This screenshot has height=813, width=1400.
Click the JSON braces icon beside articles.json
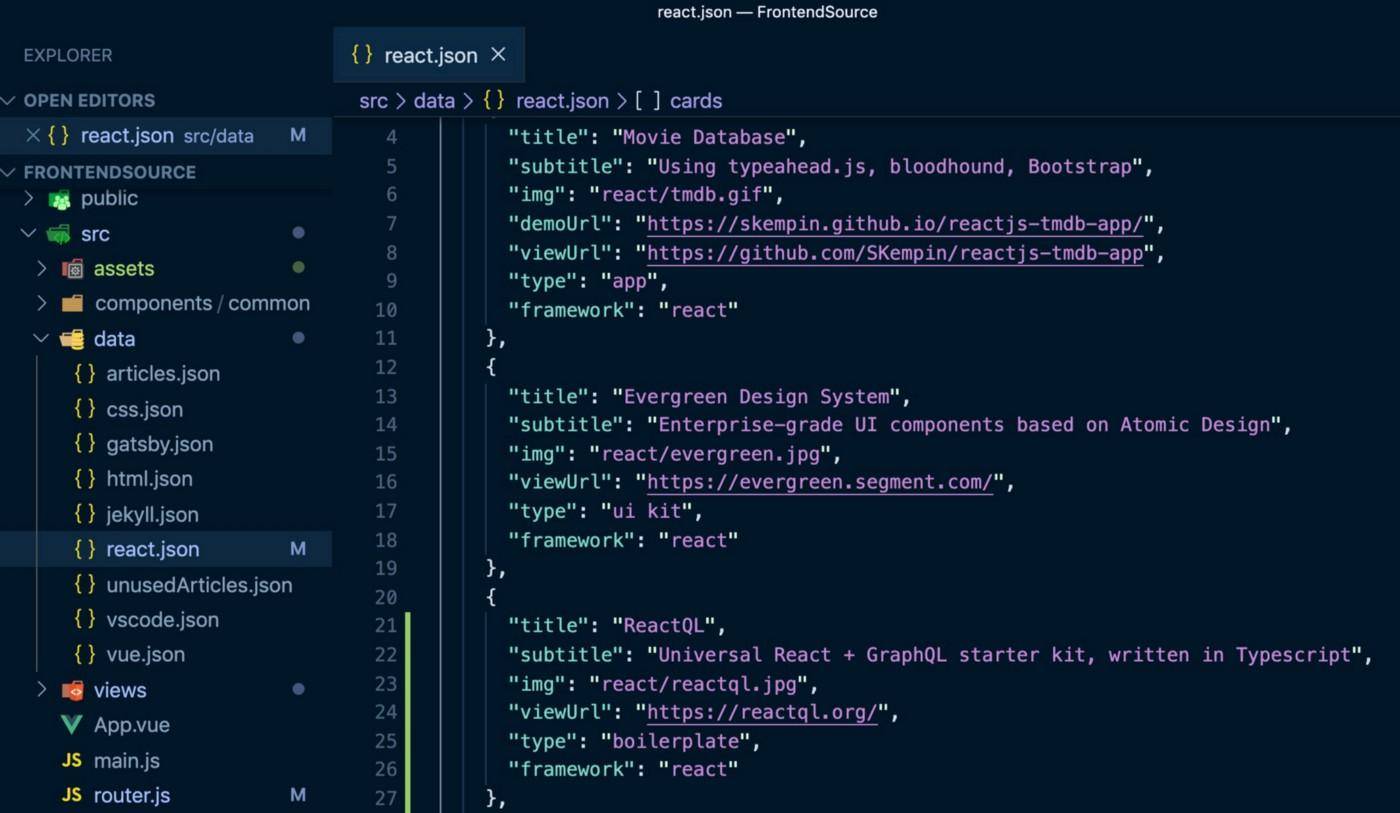pos(85,373)
